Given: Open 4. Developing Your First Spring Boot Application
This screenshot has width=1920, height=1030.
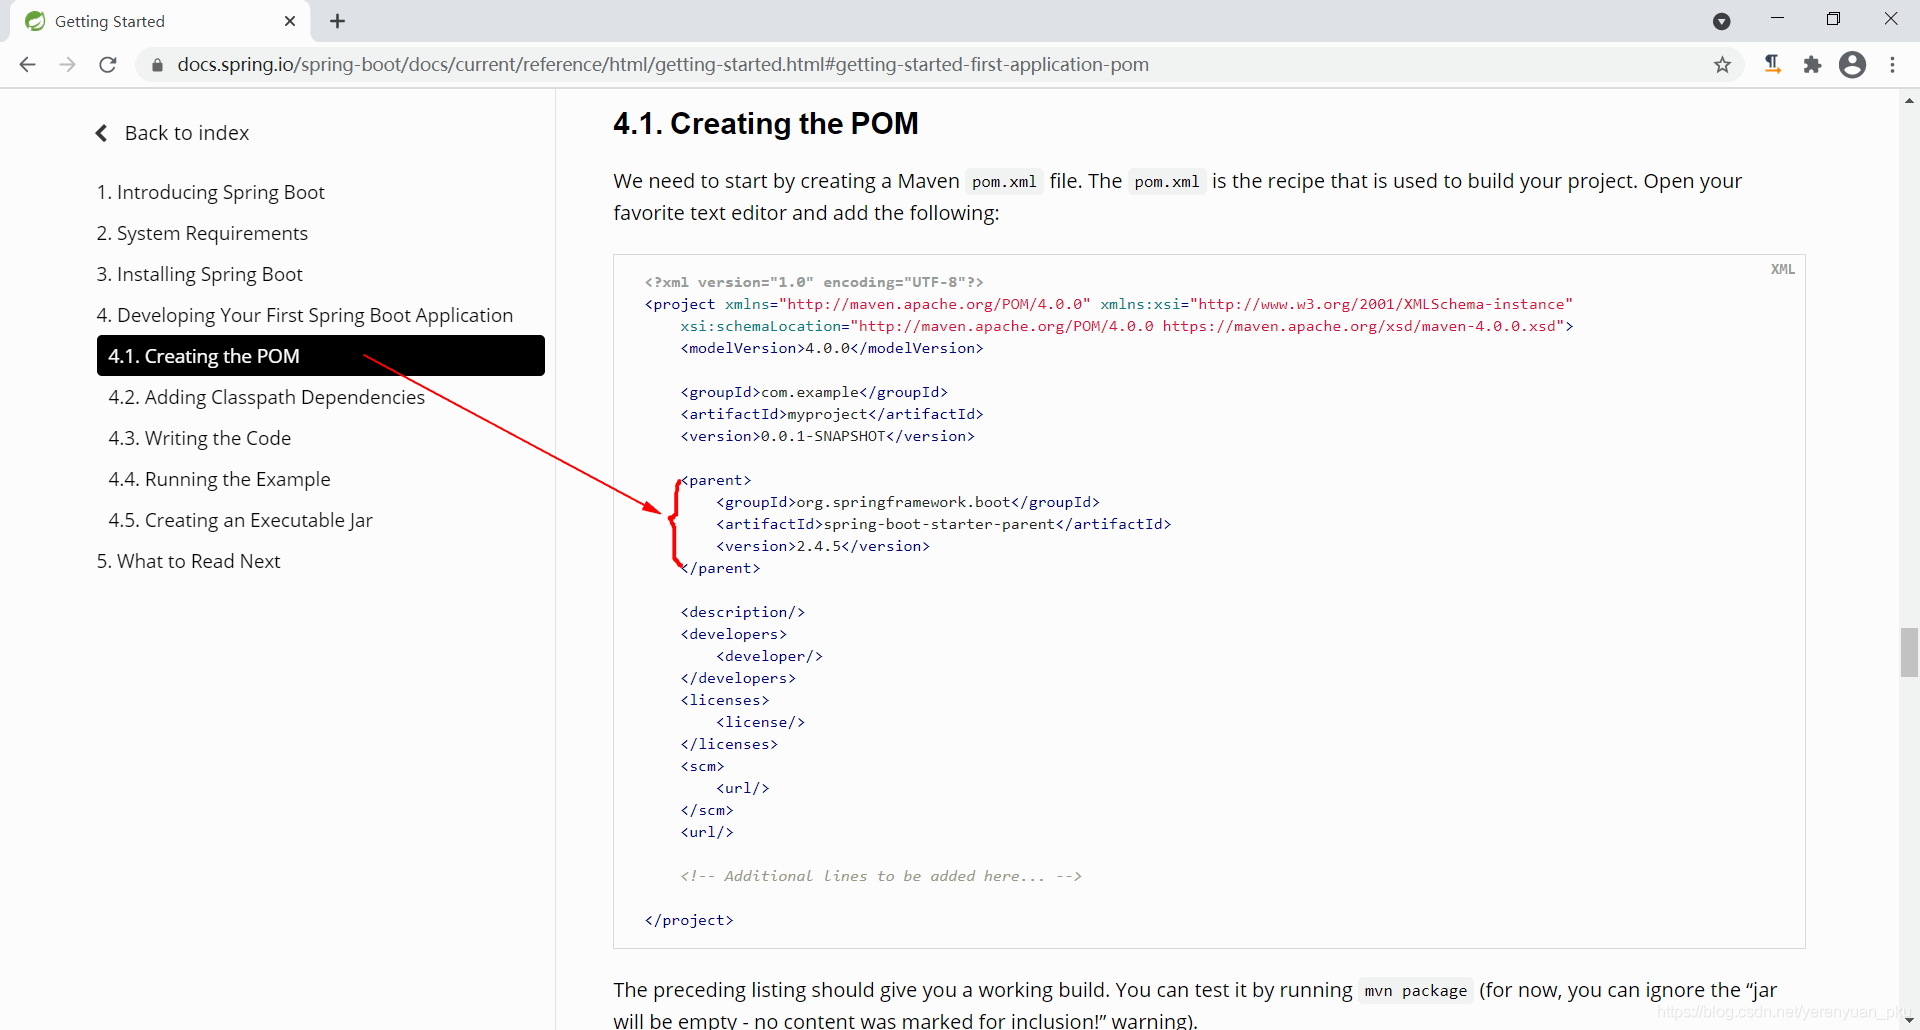Looking at the screenshot, I should pyautogui.click(x=304, y=315).
